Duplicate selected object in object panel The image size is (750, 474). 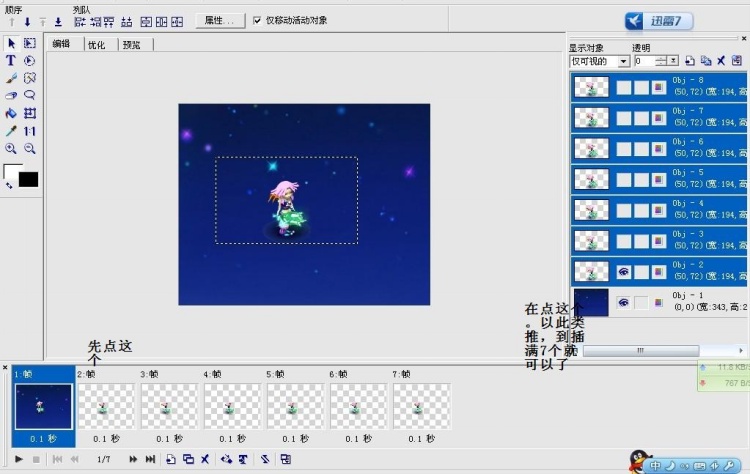click(706, 61)
